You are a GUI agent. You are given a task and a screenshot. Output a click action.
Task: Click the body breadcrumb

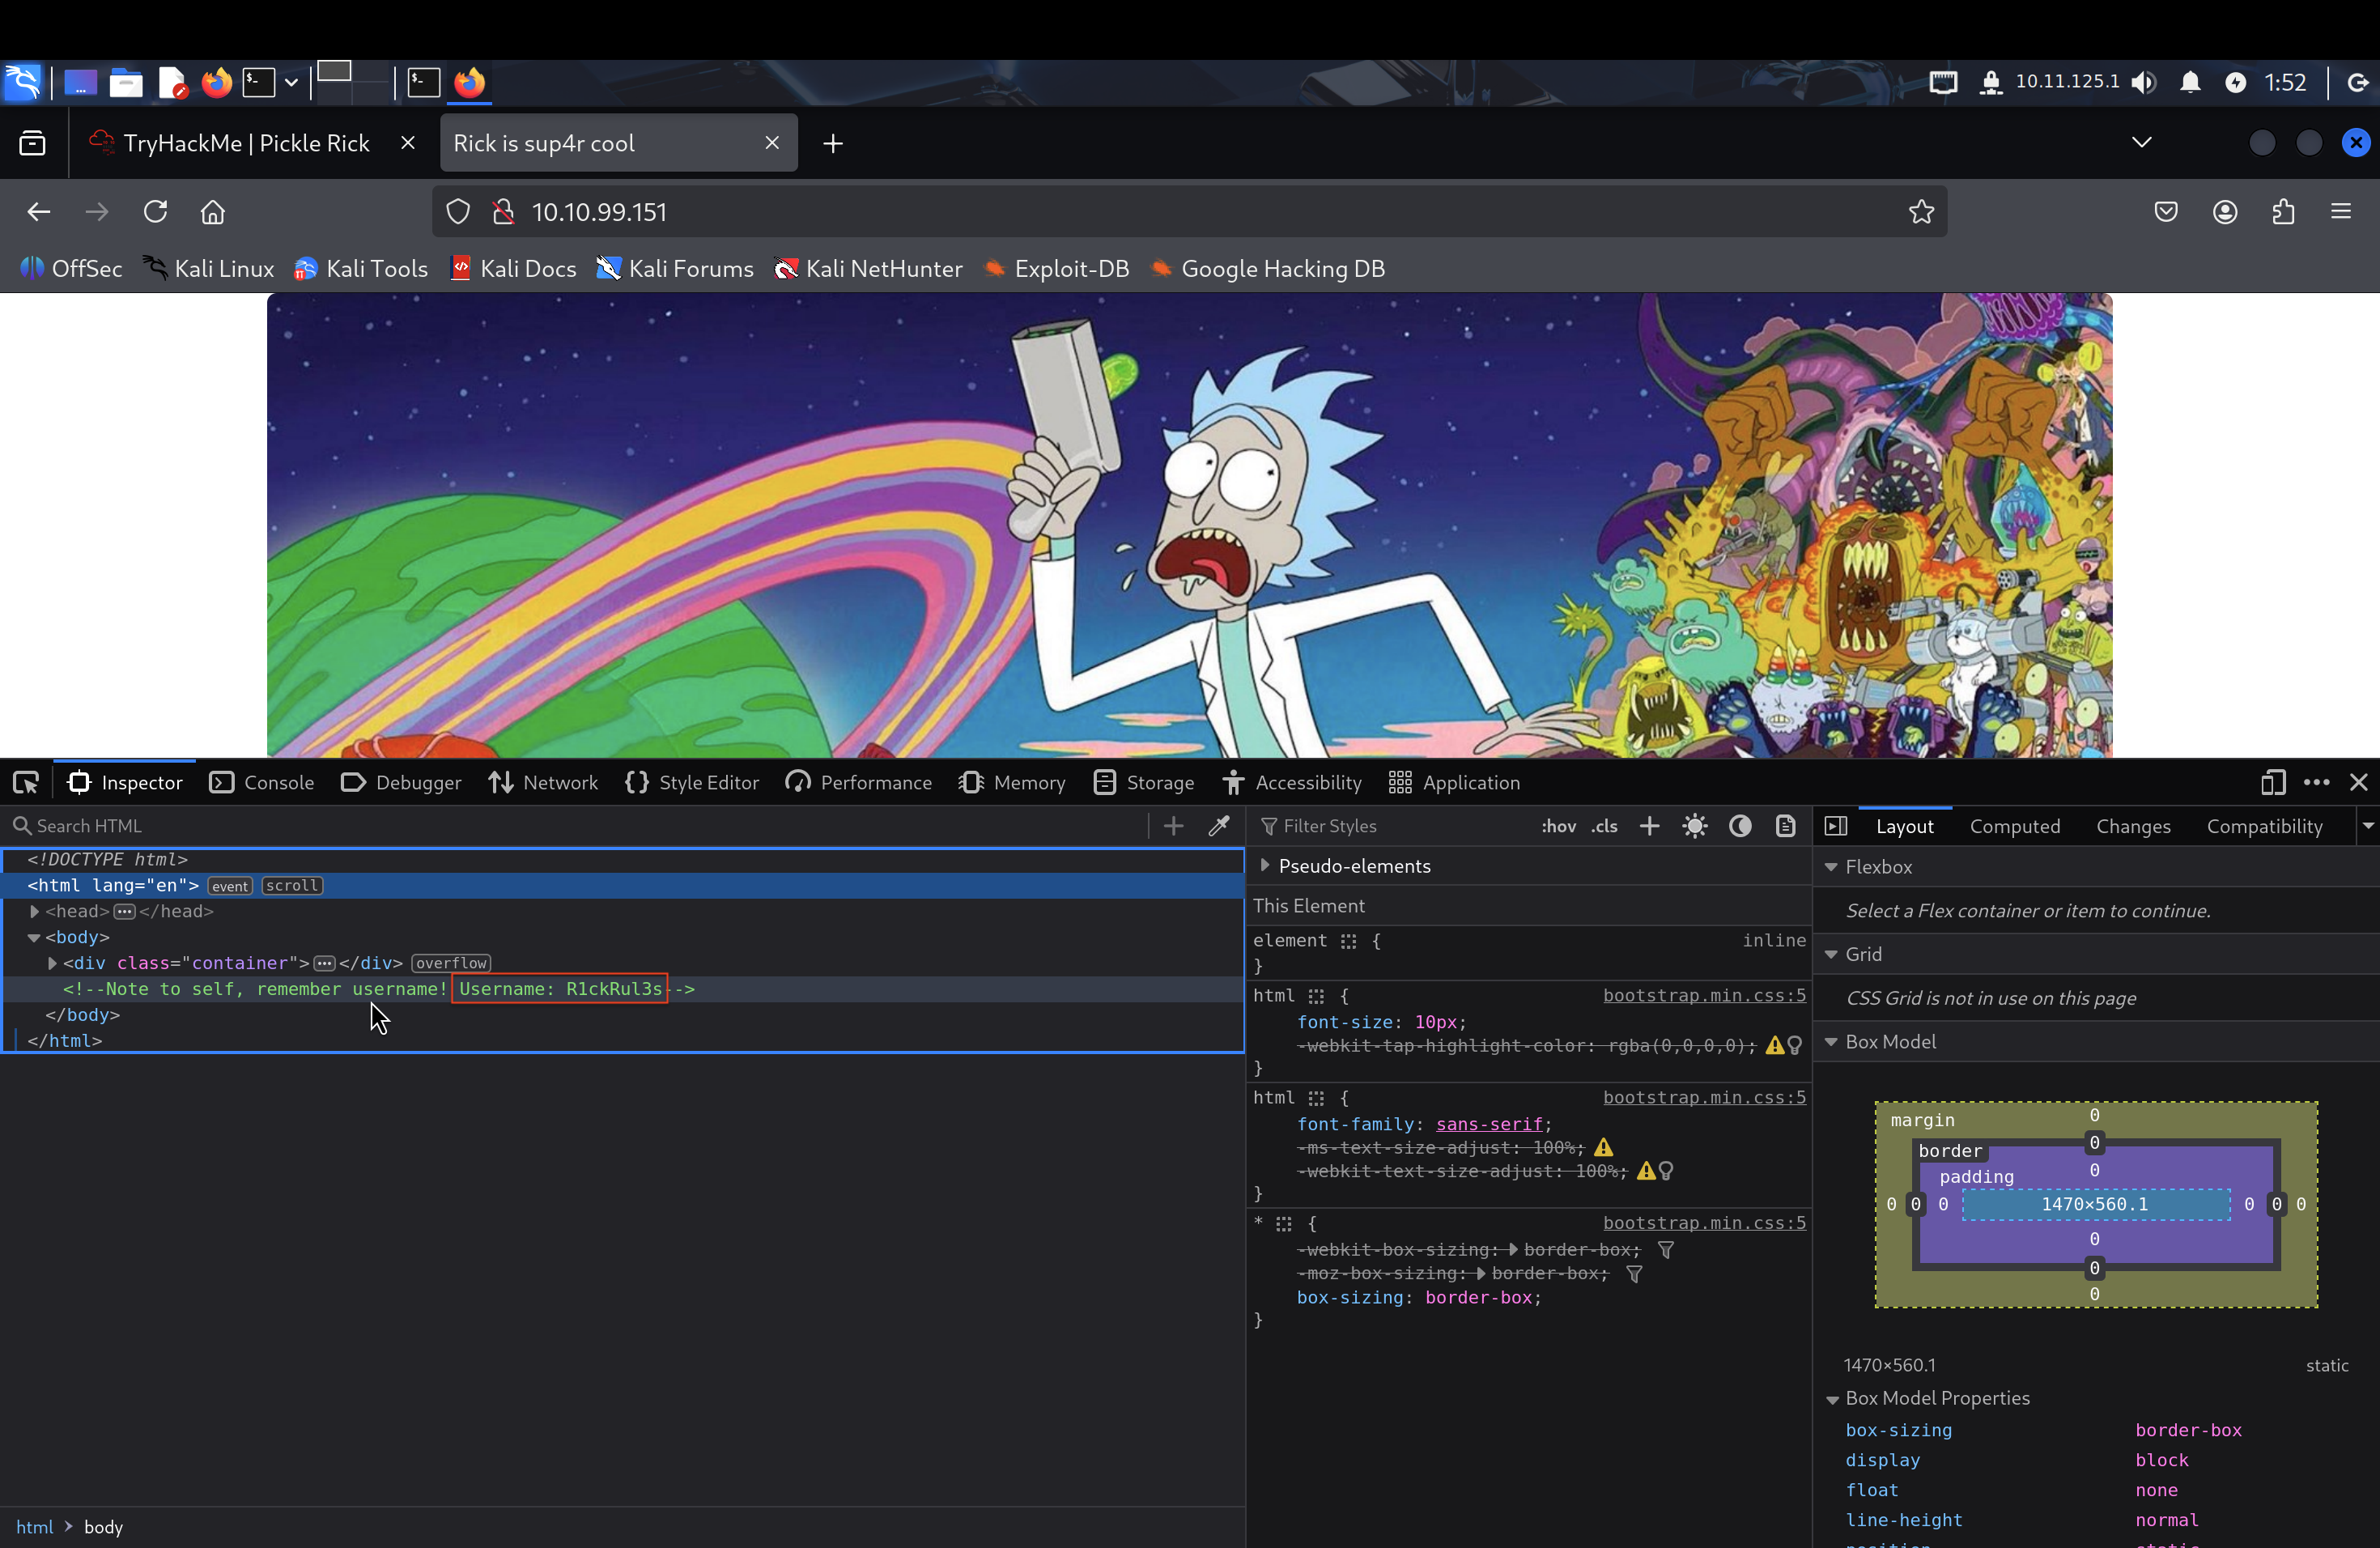[103, 1527]
